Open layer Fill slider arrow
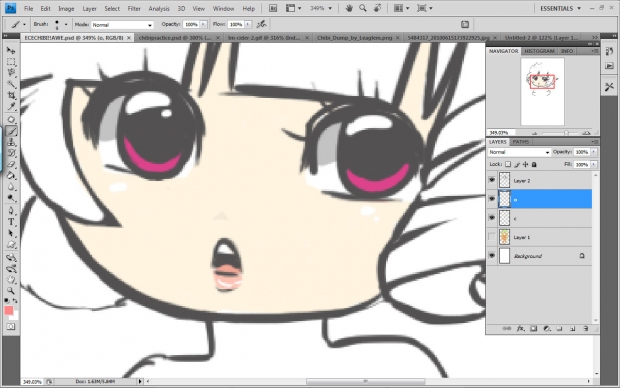 point(594,164)
